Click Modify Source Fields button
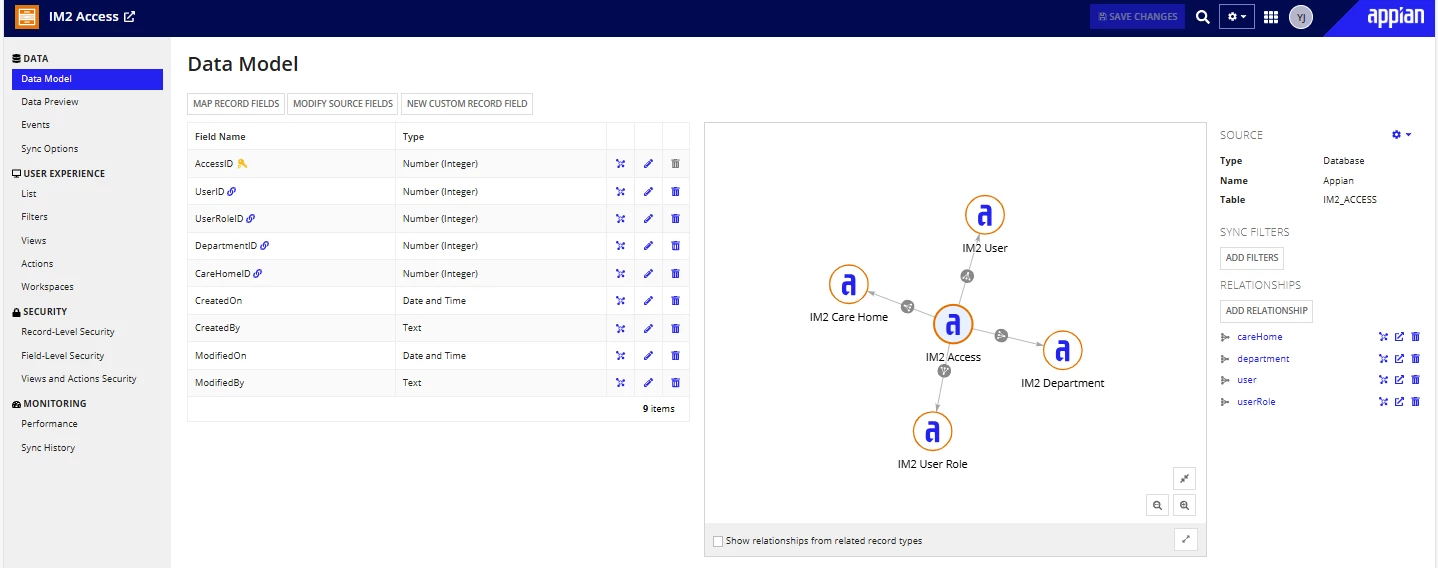The image size is (1438, 568). (343, 104)
